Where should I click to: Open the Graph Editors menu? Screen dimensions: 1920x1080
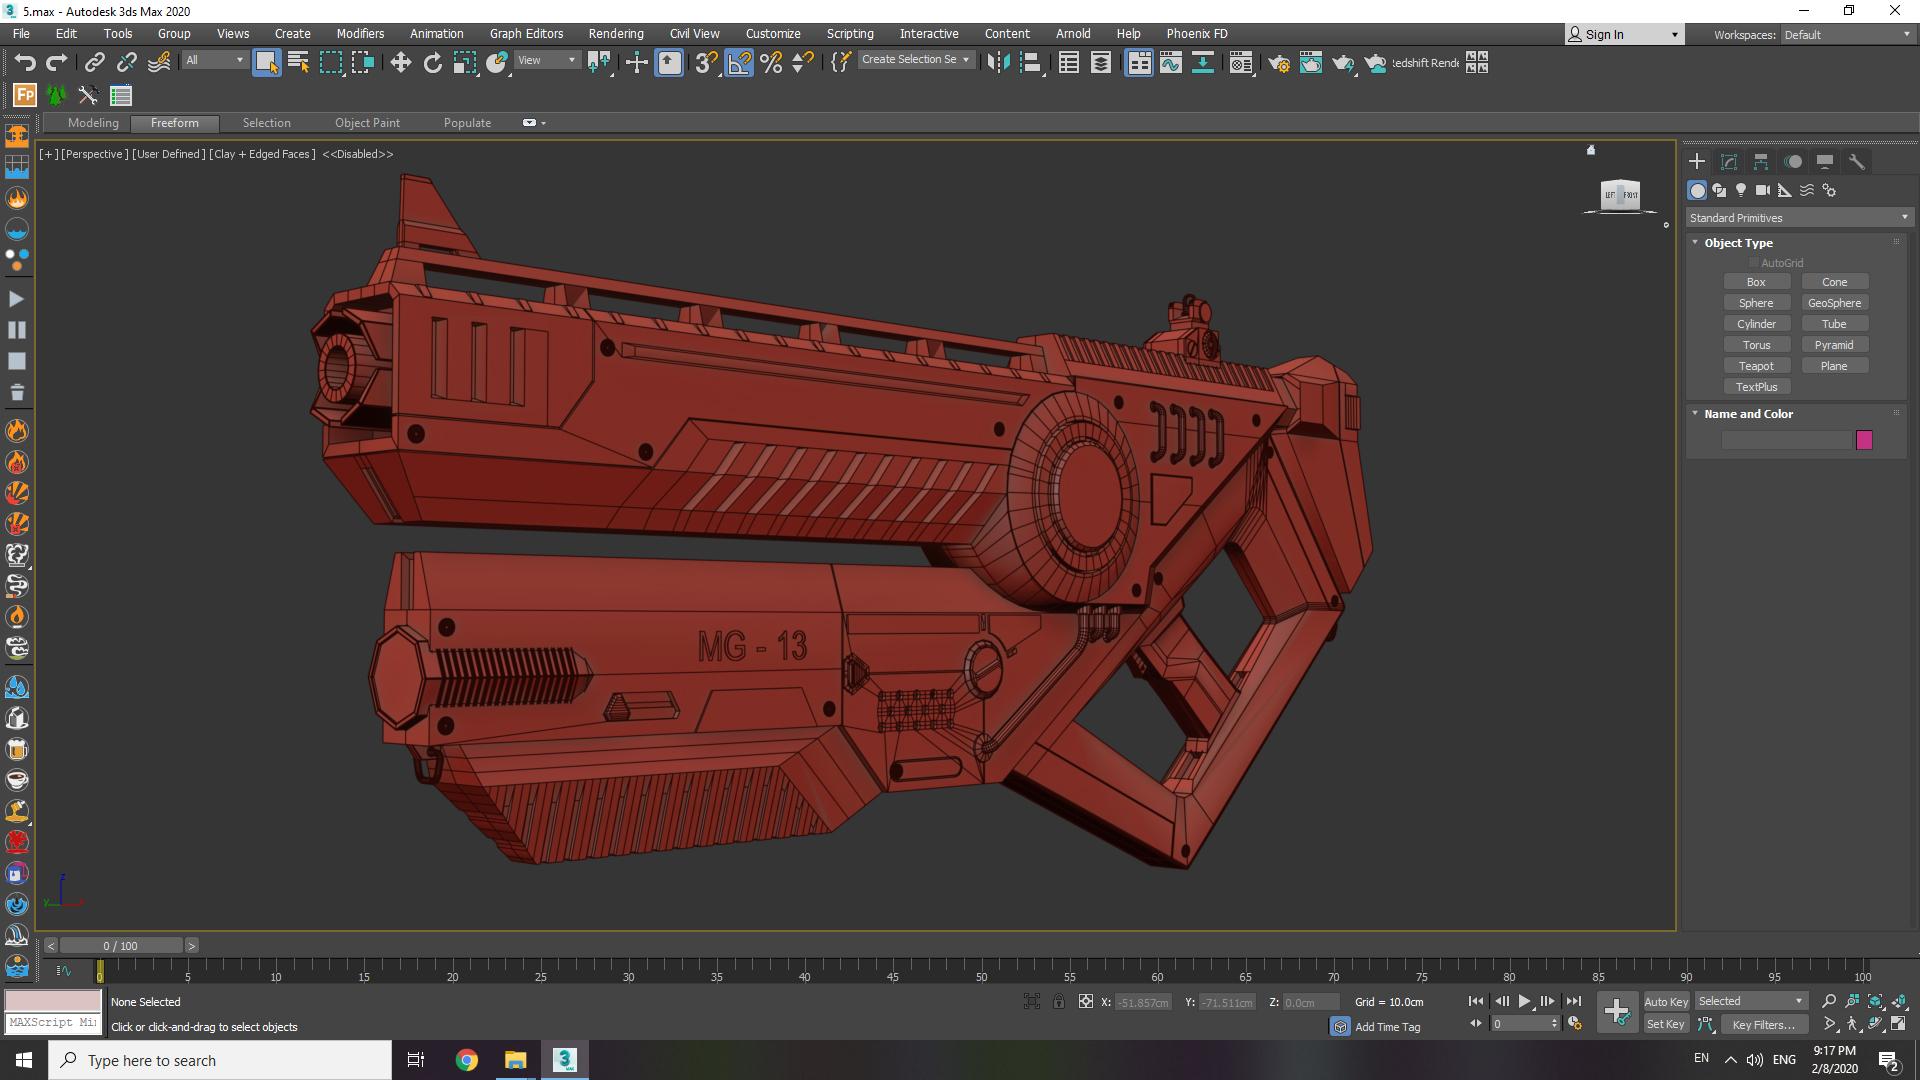[x=526, y=33]
